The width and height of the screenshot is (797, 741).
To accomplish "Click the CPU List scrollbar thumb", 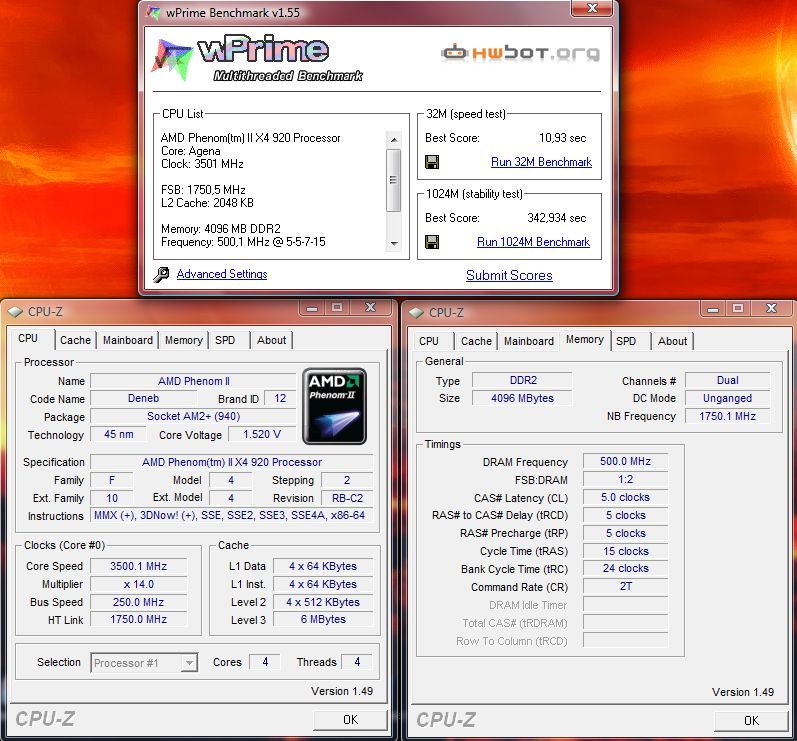I will 393,180.
